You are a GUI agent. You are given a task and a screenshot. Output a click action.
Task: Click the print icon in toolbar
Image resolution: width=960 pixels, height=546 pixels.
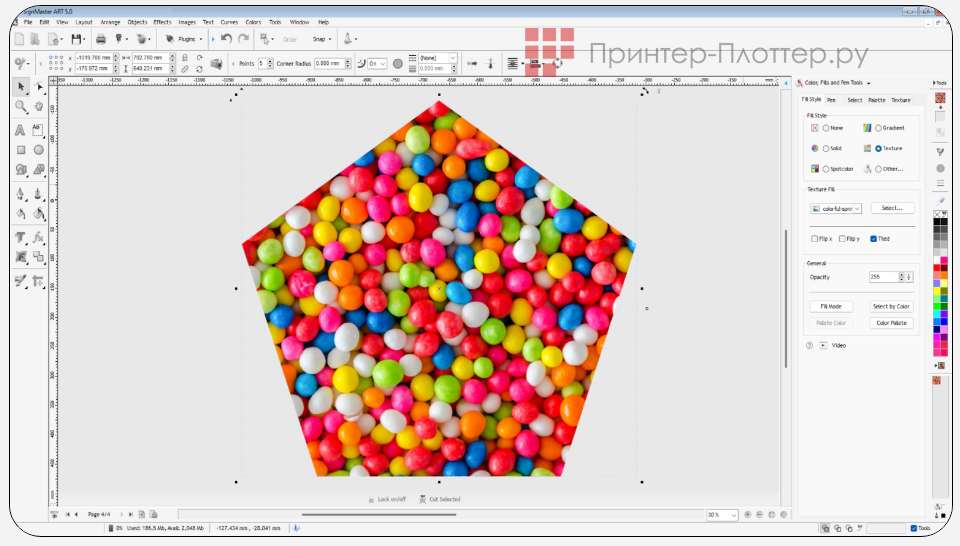(100, 39)
